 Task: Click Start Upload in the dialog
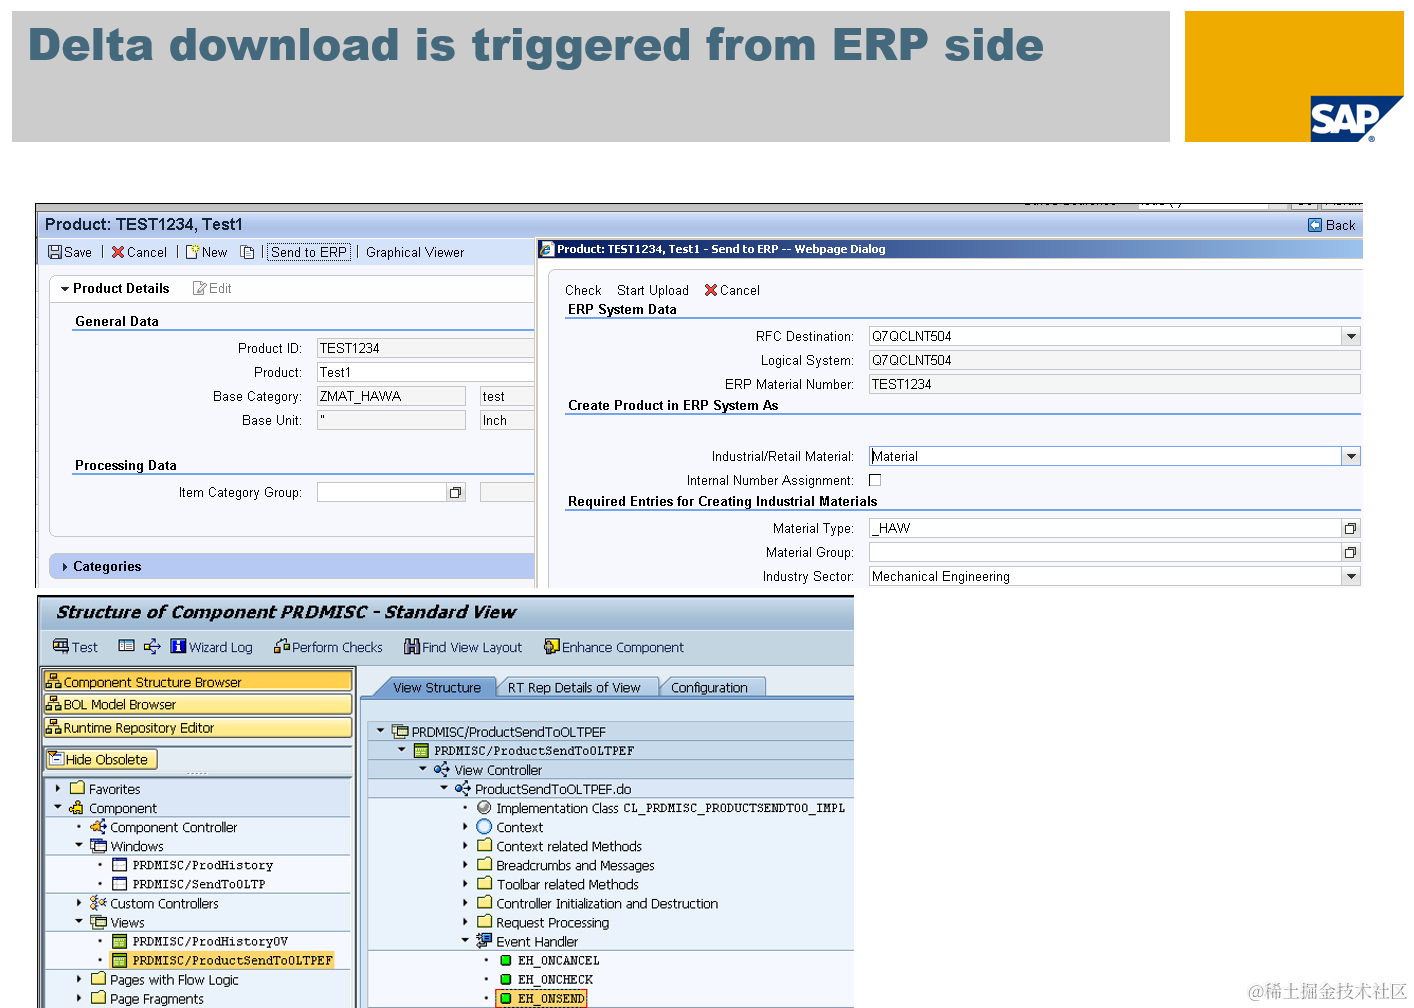click(x=653, y=290)
